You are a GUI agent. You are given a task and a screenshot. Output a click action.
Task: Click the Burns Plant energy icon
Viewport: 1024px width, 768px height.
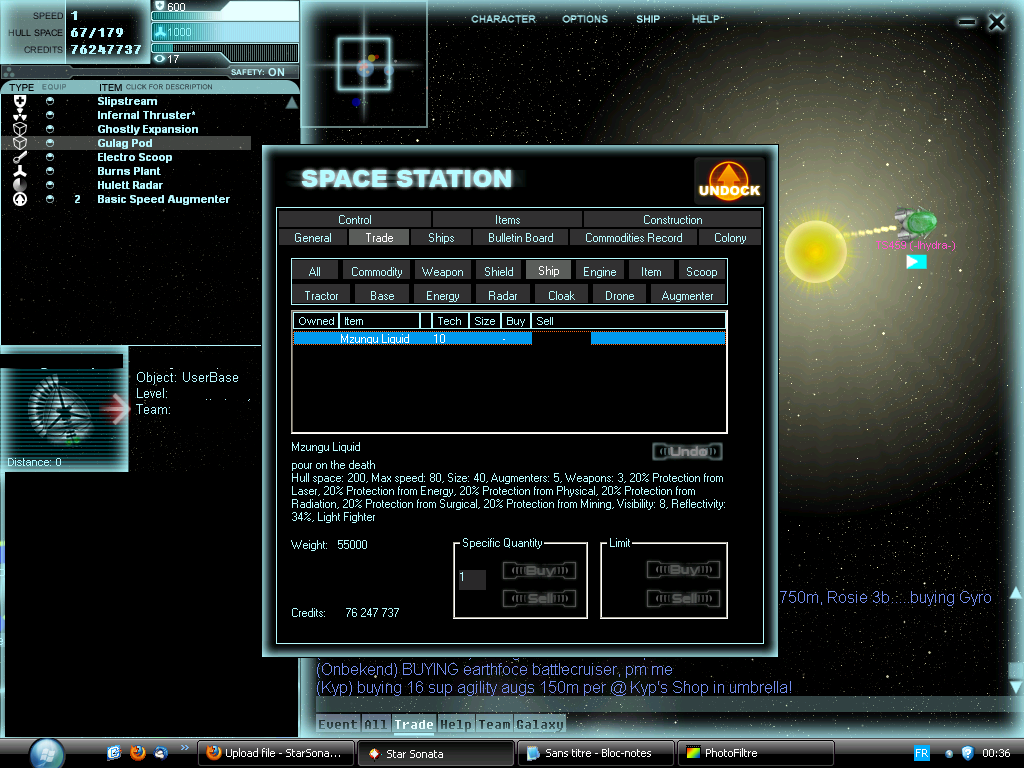[x=20, y=171]
